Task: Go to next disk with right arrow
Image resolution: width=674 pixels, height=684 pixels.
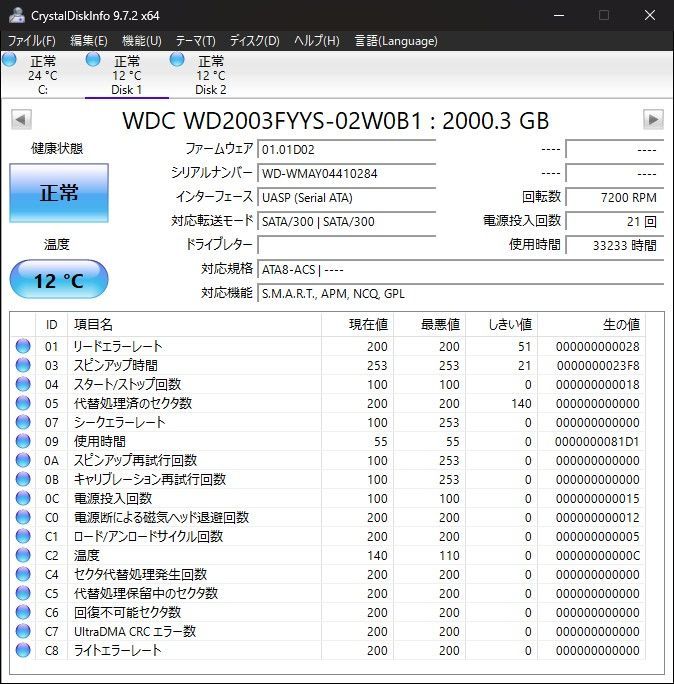Action: (x=653, y=120)
